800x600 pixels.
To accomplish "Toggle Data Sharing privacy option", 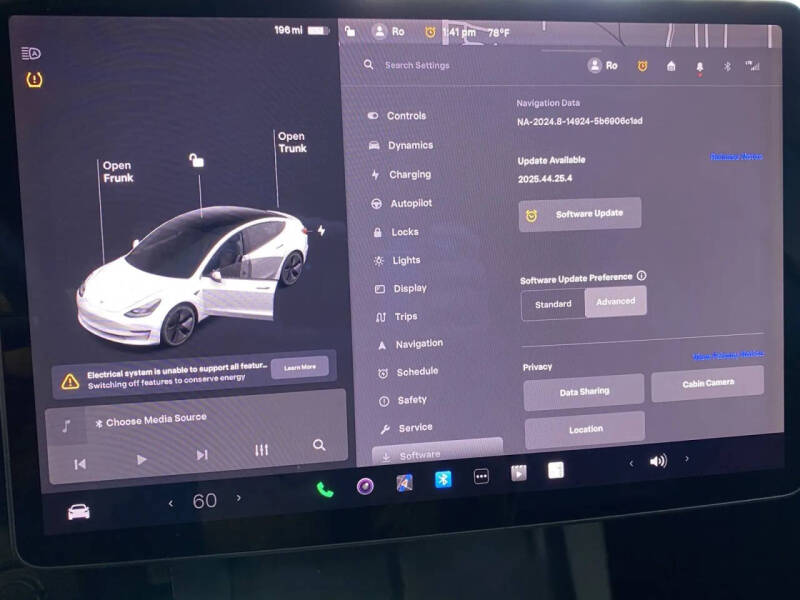I will (x=585, y=390).
